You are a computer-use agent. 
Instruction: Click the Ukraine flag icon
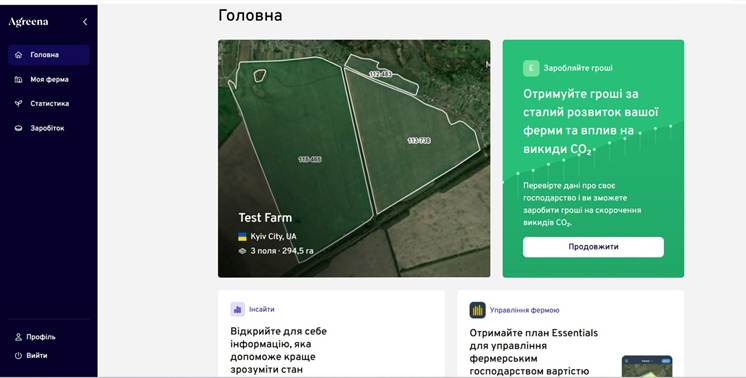coord(242,236)
